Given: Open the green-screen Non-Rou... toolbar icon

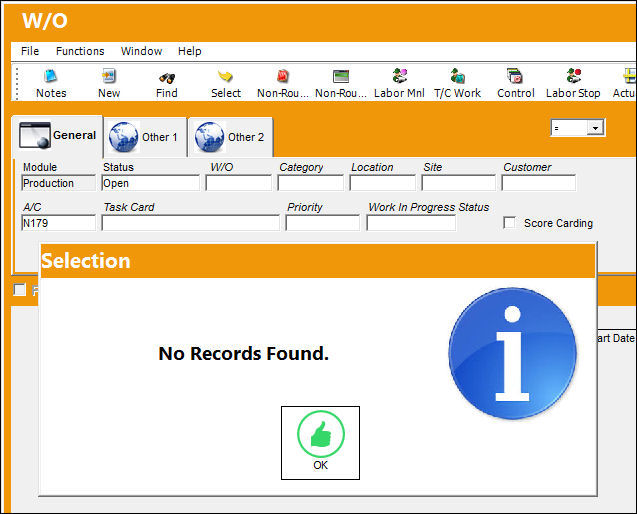Looking at the screenshot, I should [341, 83].
